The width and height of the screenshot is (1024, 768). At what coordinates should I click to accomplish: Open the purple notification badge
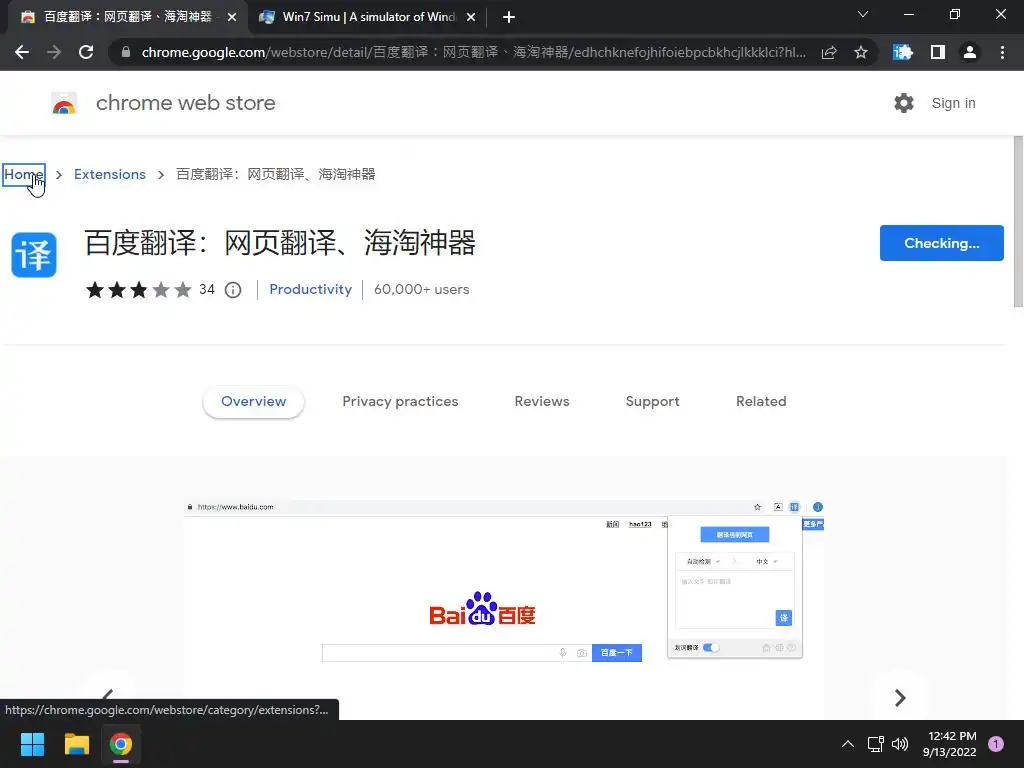[x=996, y=744]
